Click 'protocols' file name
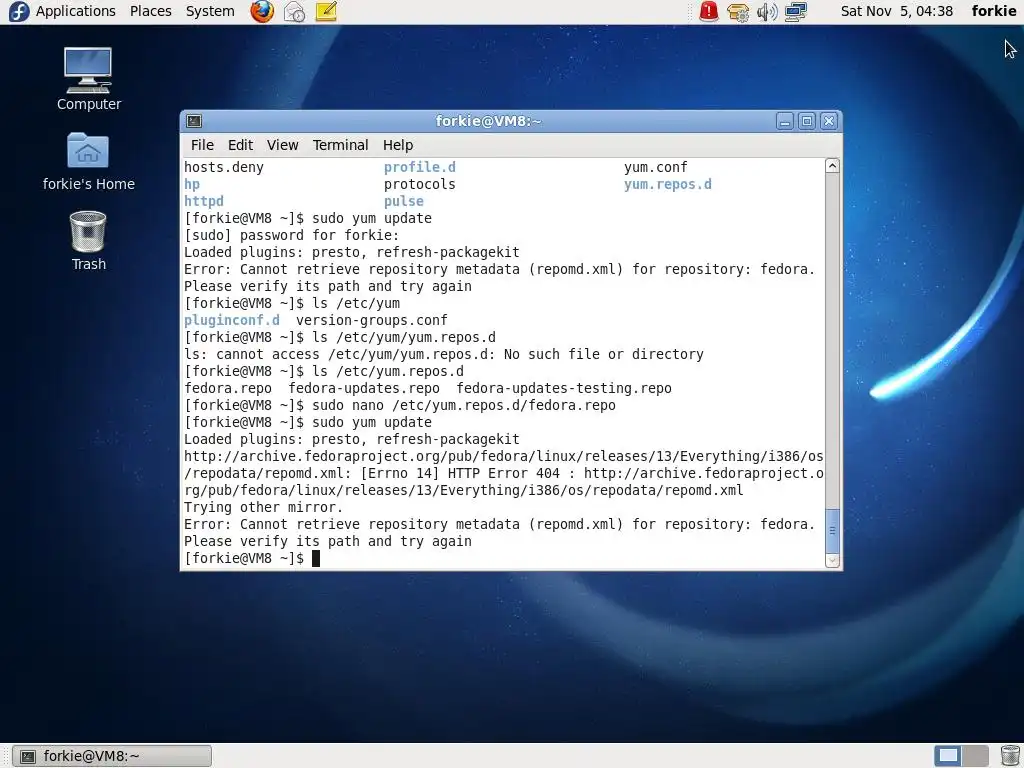The image size is (1024, 768). [419, 184]
